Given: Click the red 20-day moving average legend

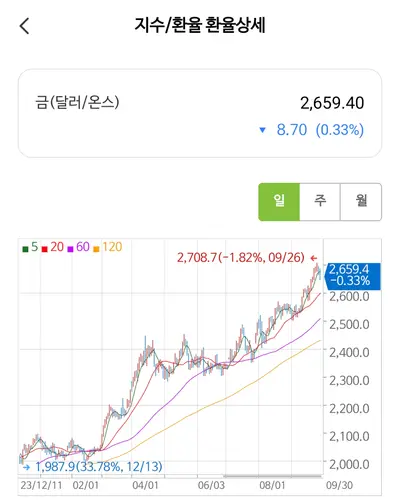Looking at the screenshot, I should (53, 247).
